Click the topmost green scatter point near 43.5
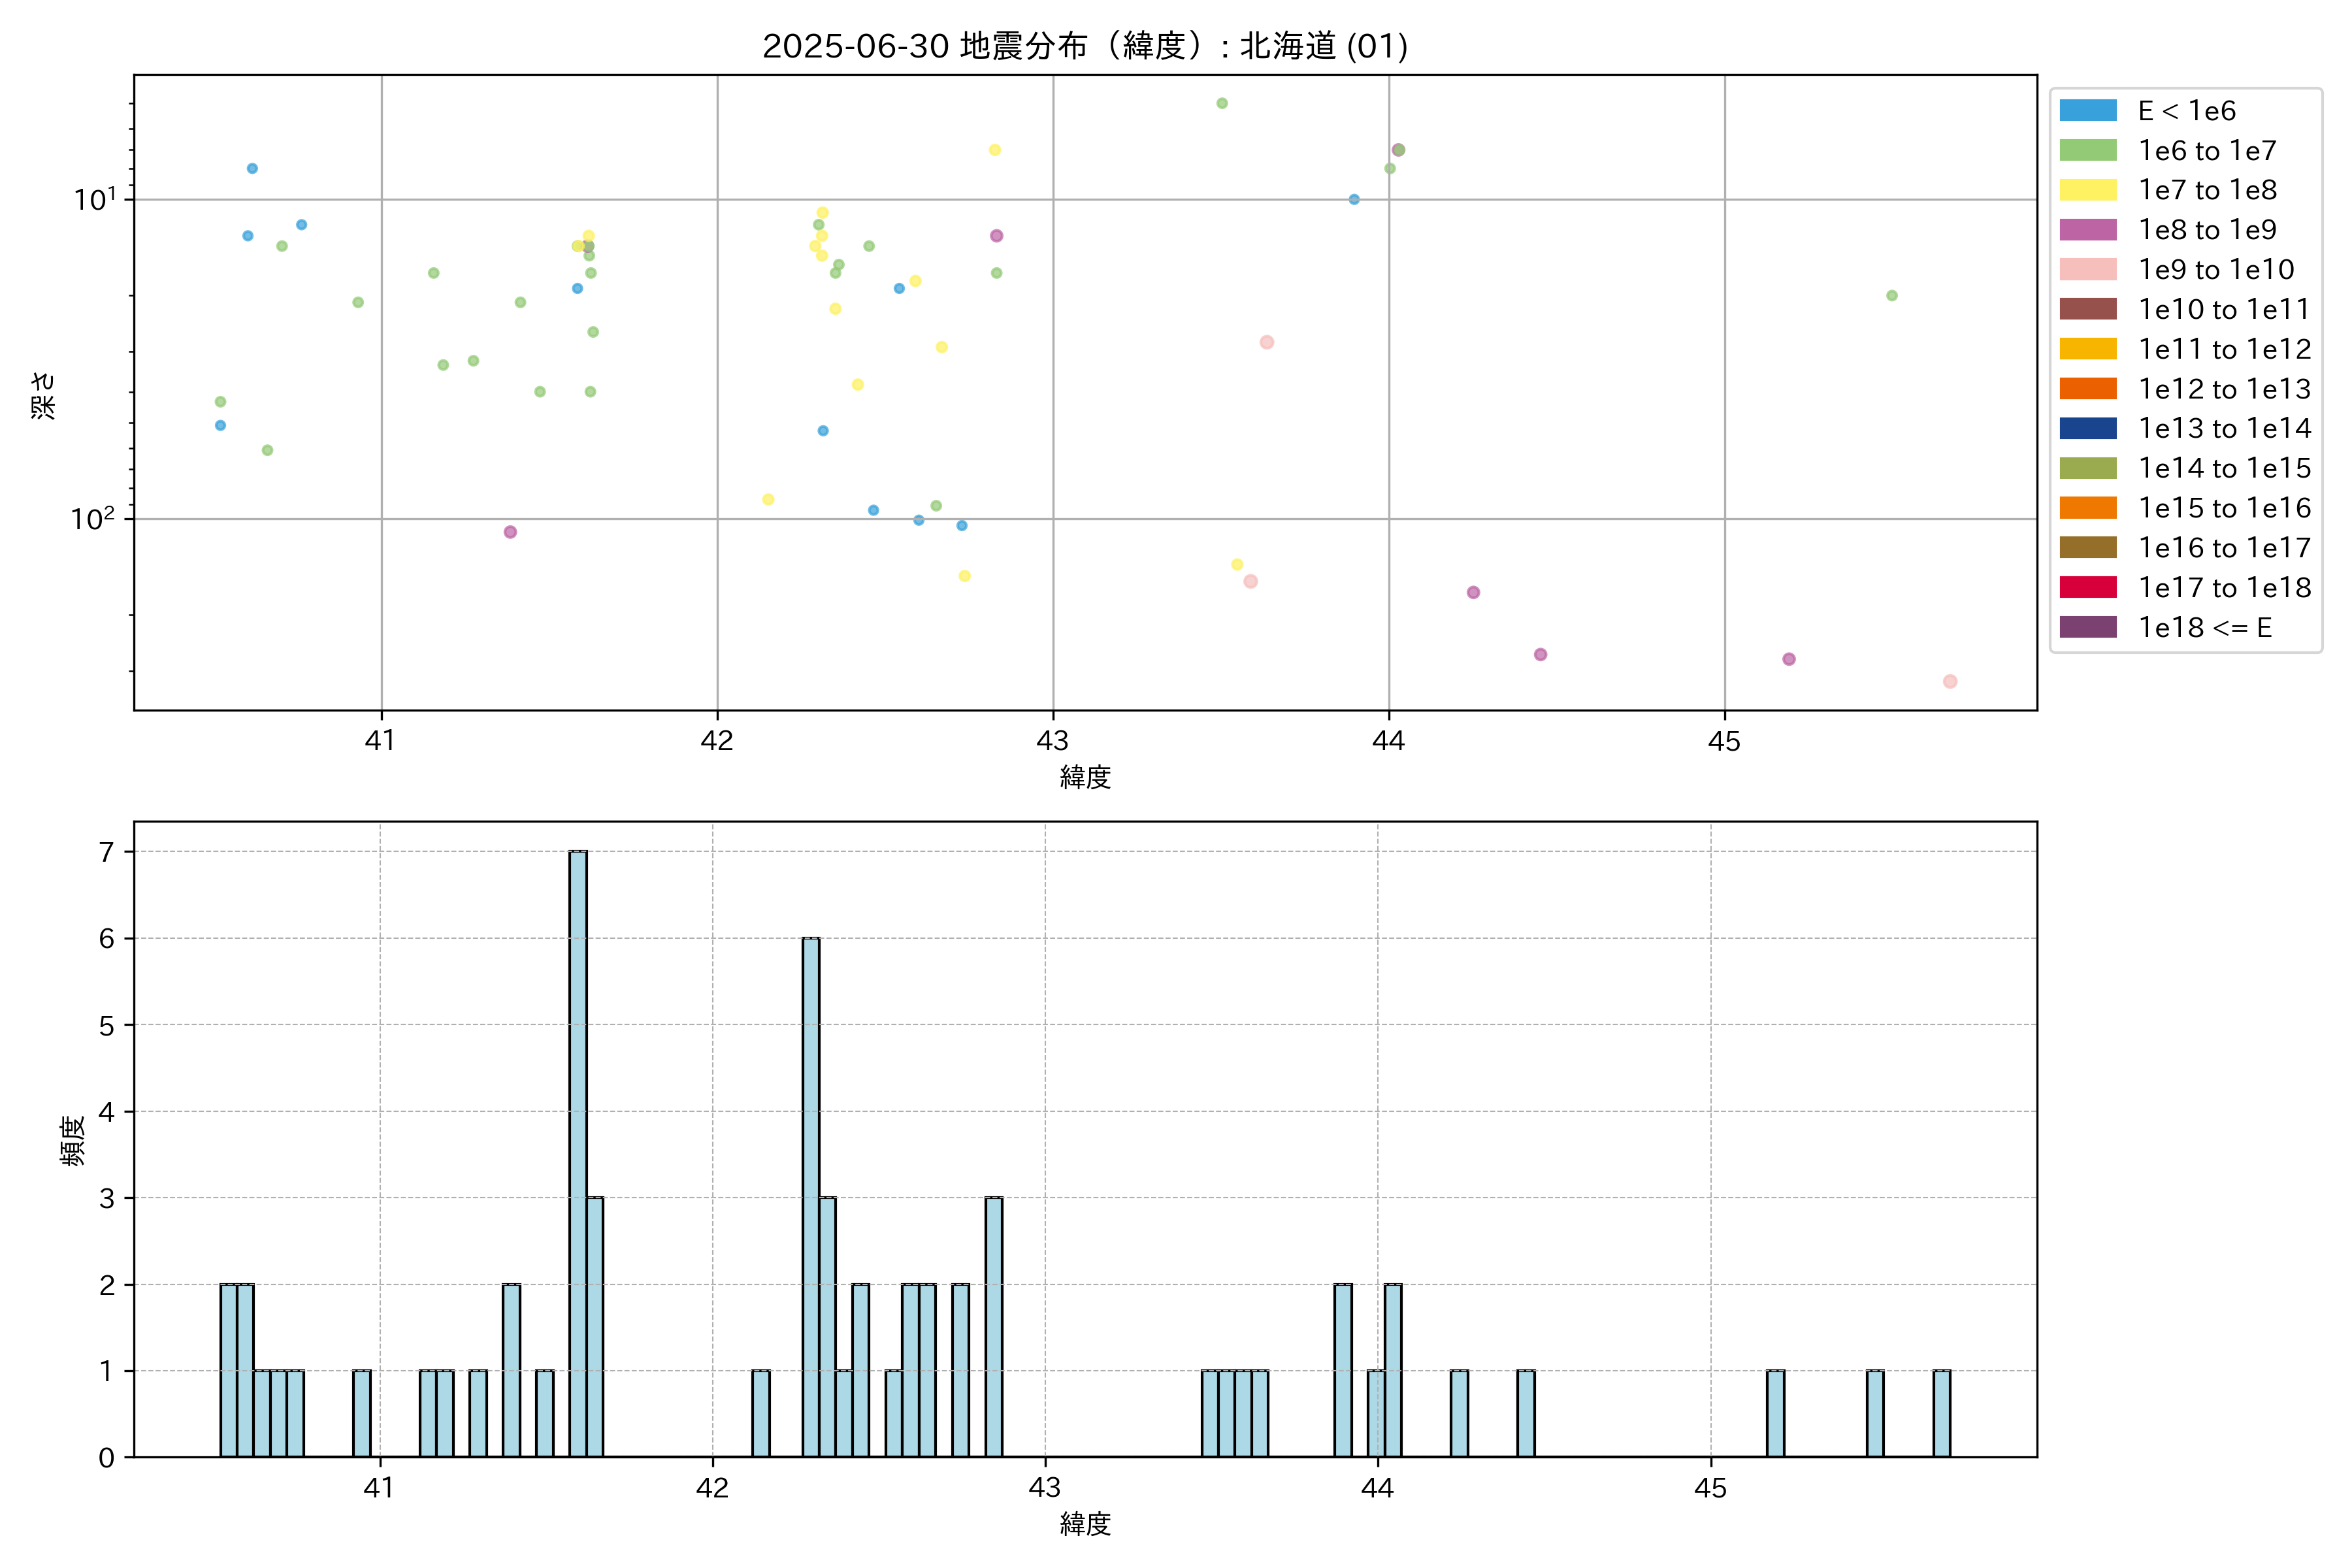 pyautogui.click(x=1221, y=103)
